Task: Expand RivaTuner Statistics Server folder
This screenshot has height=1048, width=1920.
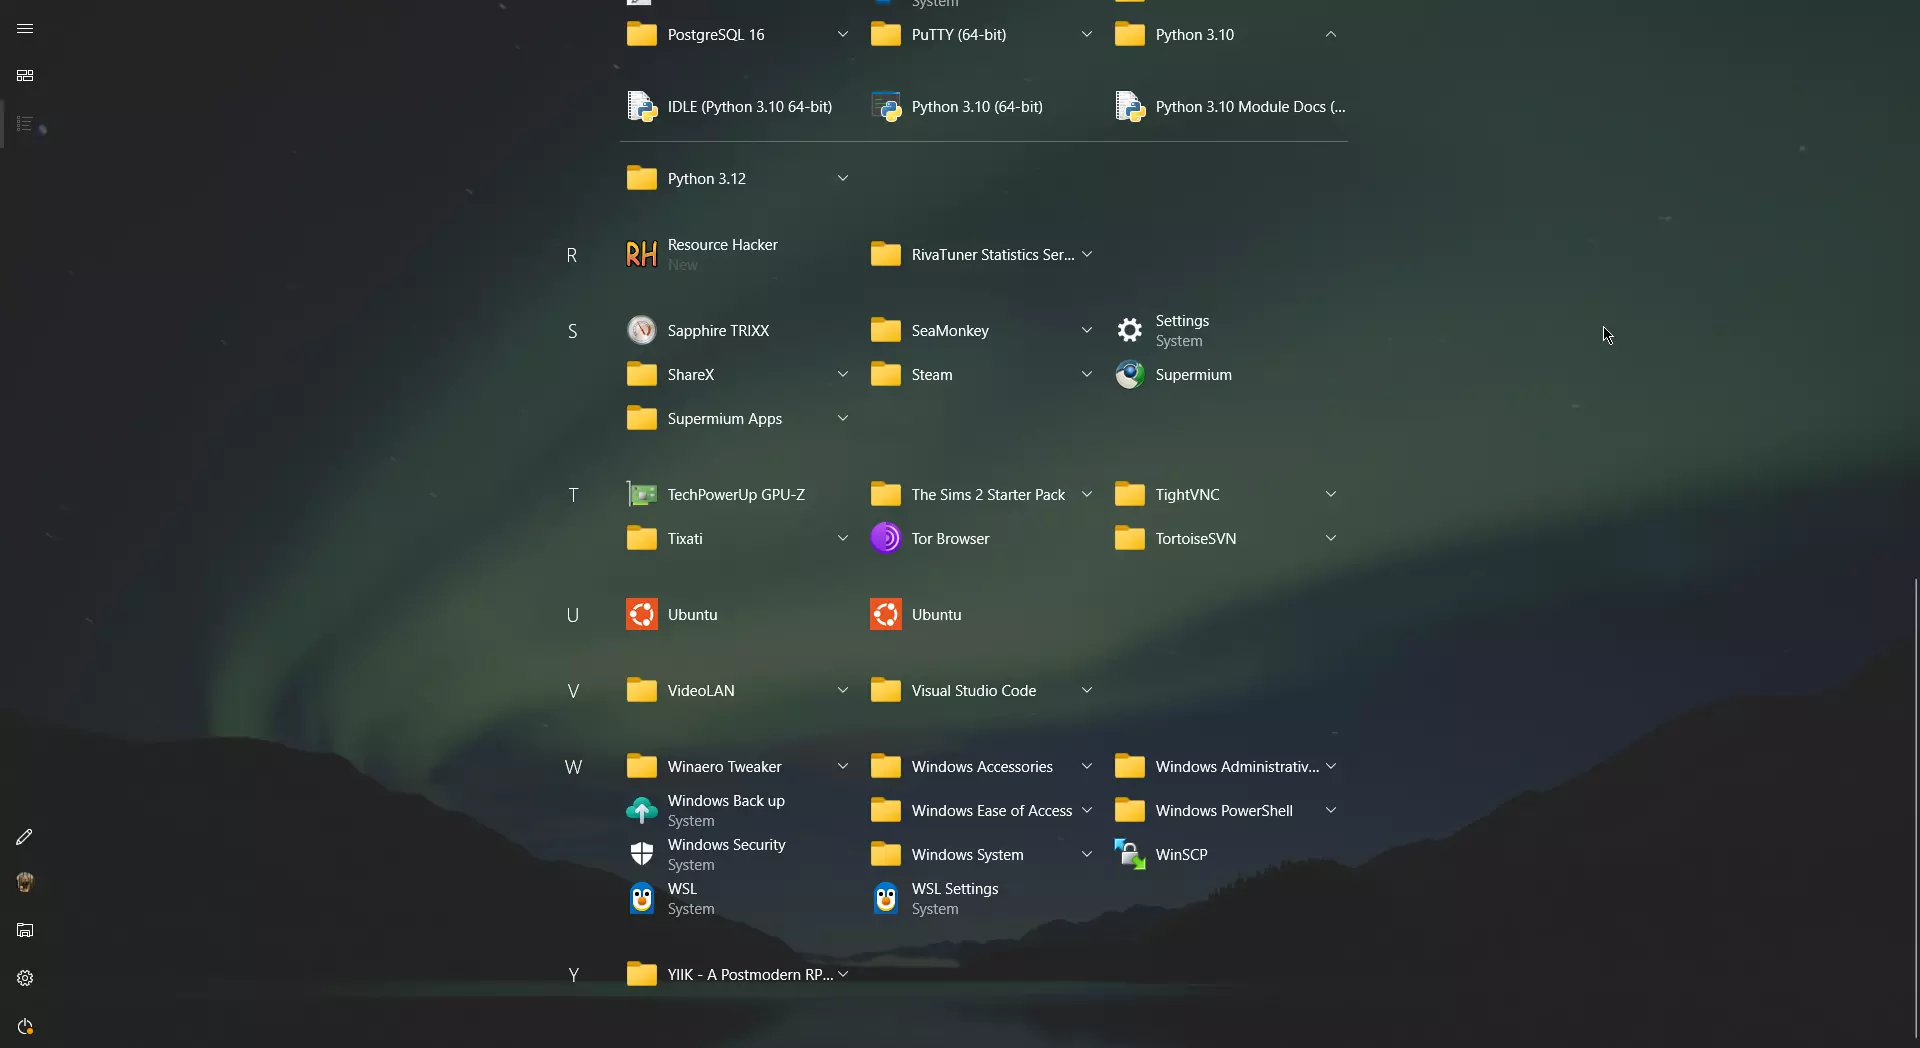Action: 982,254
